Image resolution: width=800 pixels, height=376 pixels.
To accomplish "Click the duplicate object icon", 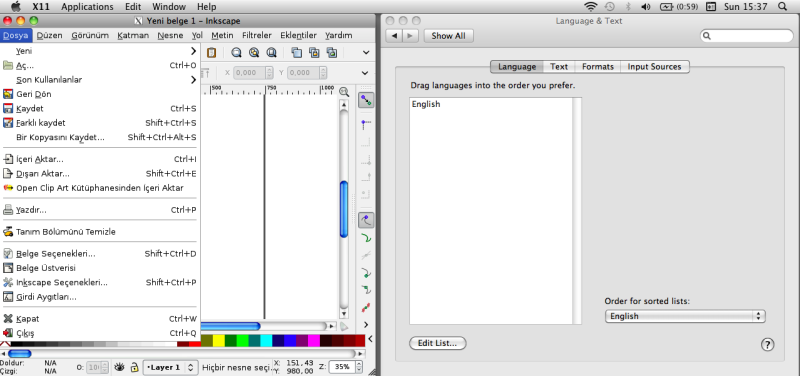I will click(x=296, y=52).
